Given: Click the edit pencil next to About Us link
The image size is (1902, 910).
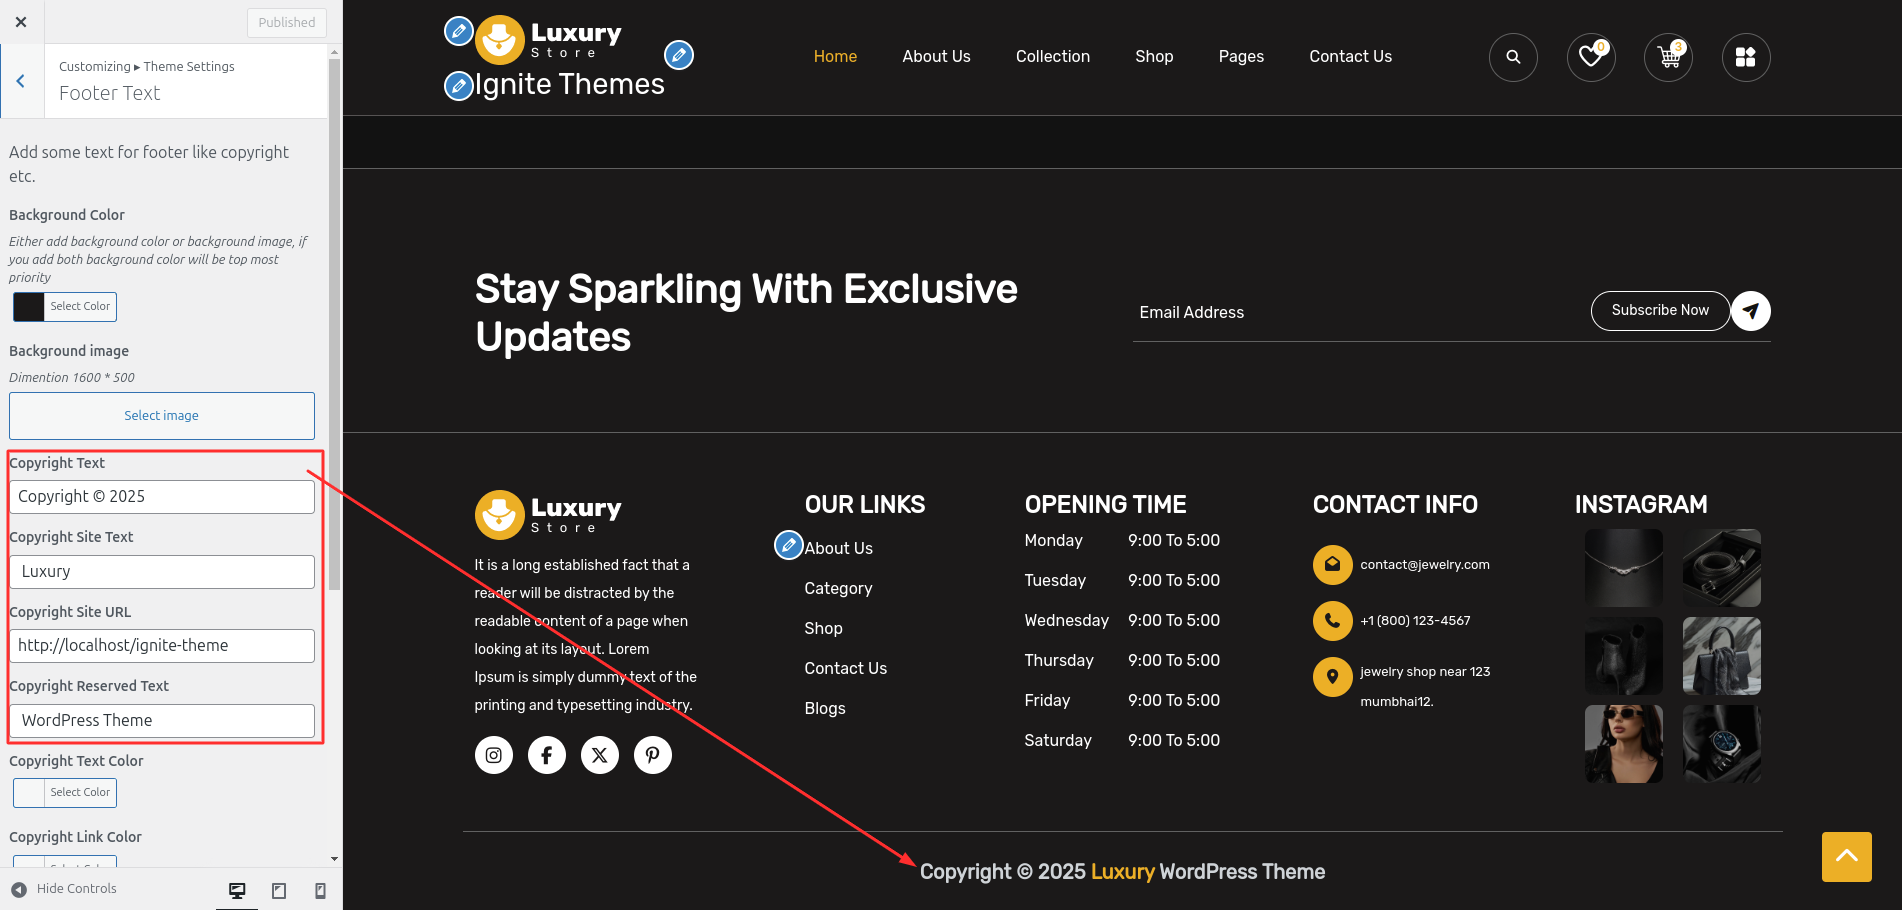Looking at the screenshot, I should (x=788, y=545).
